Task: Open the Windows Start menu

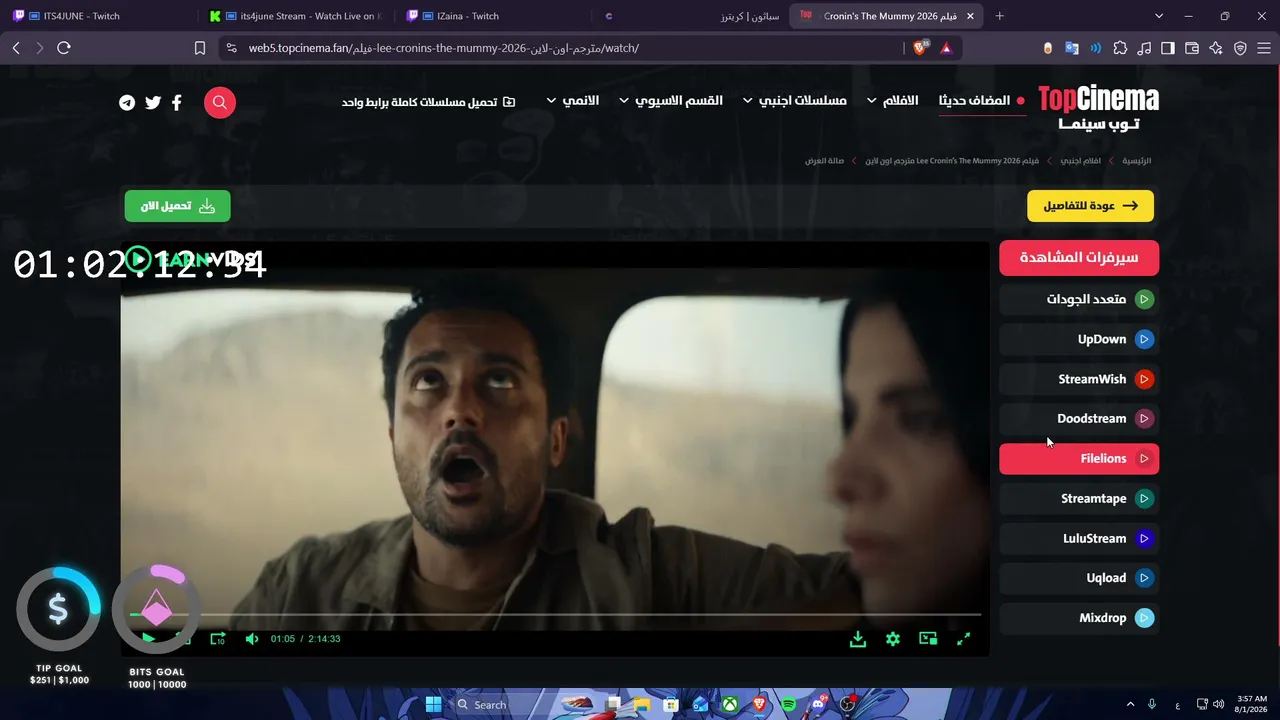Action: click(433, 705)
